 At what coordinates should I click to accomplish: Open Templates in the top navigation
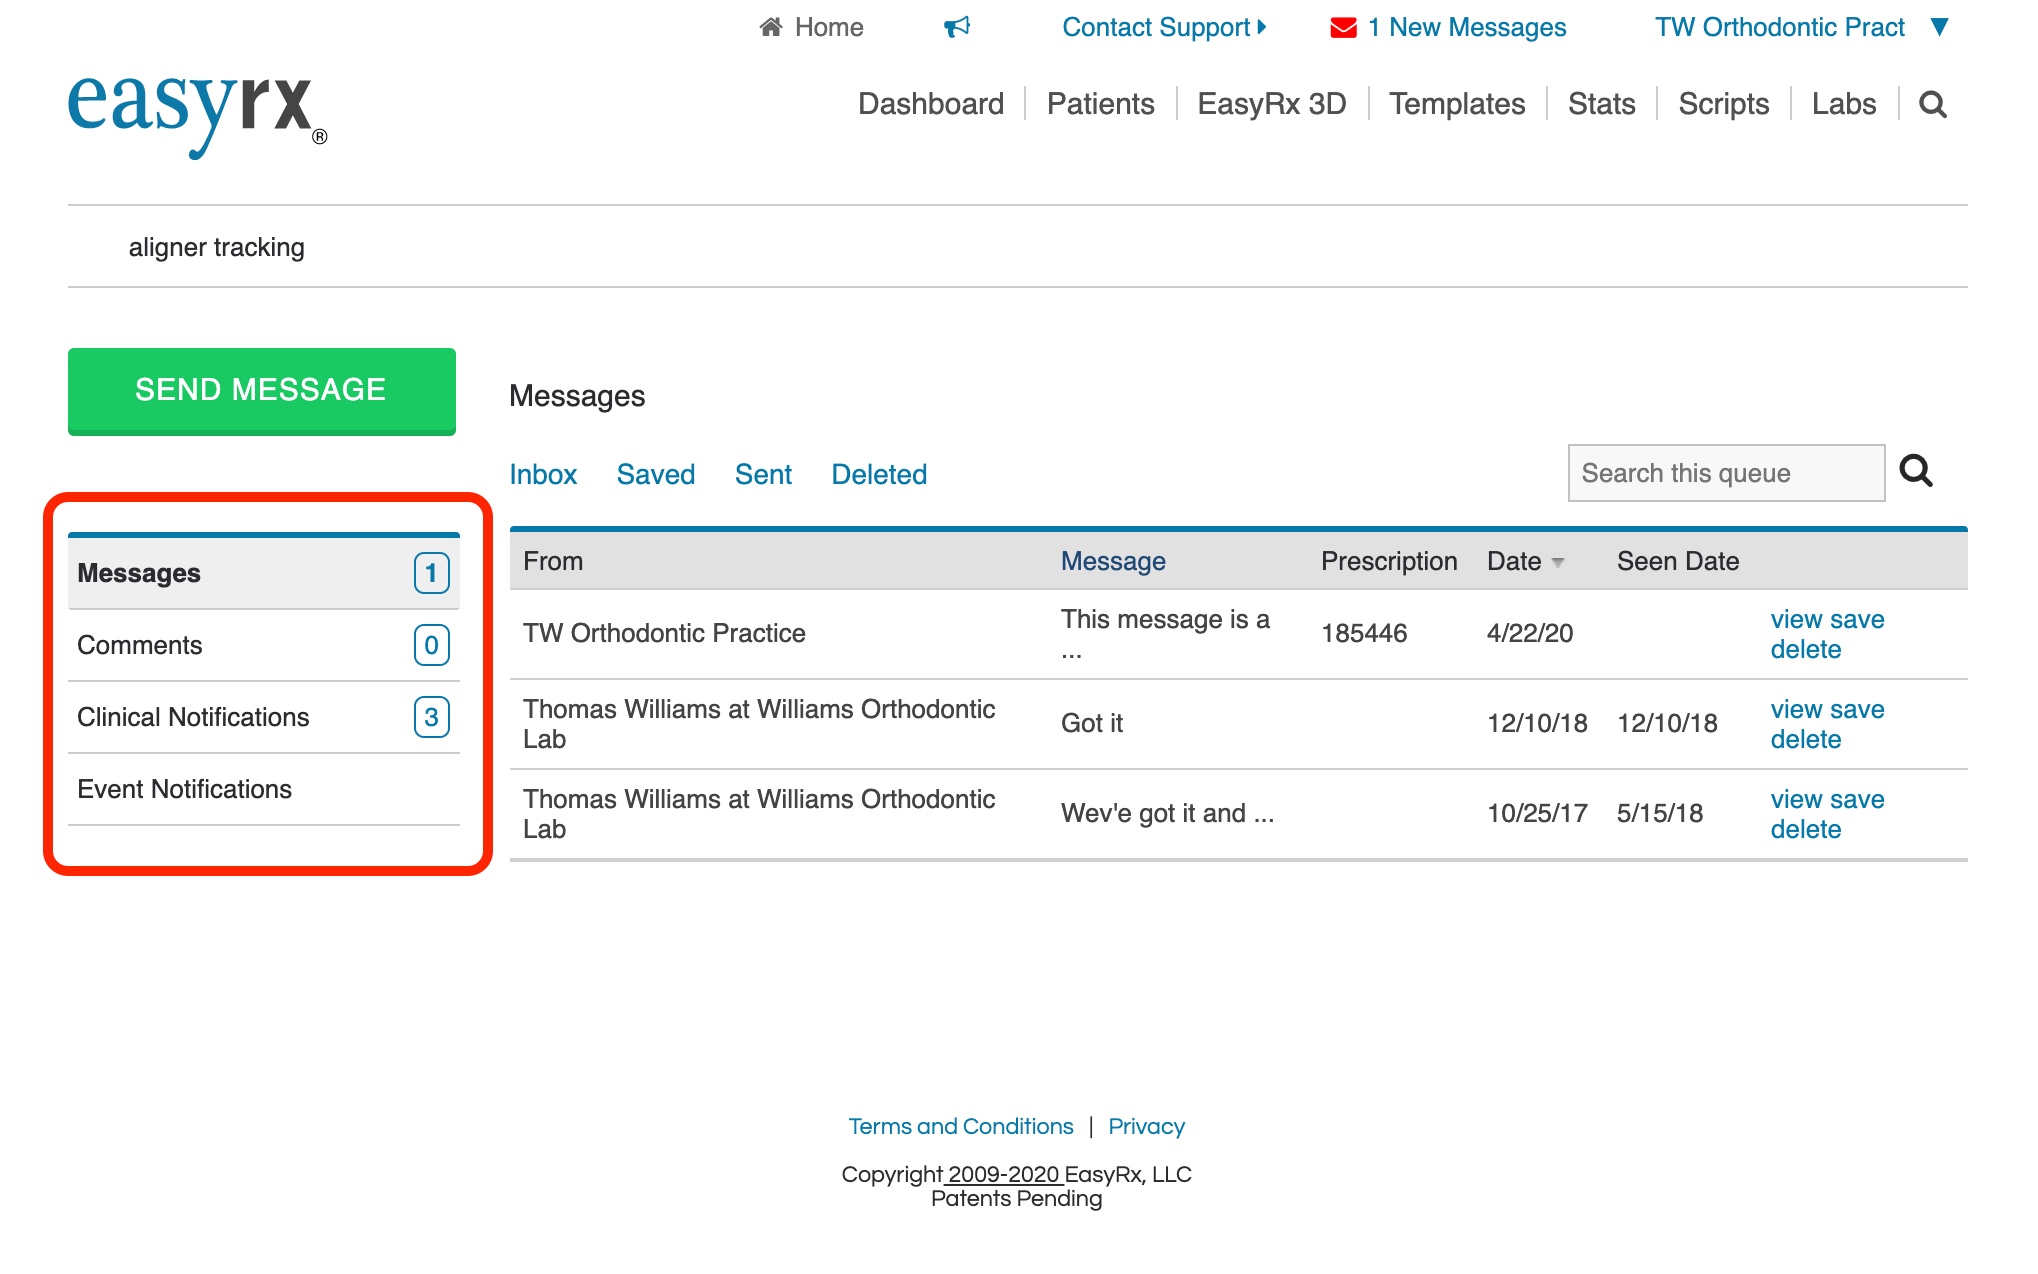[x=1456, y=104]
